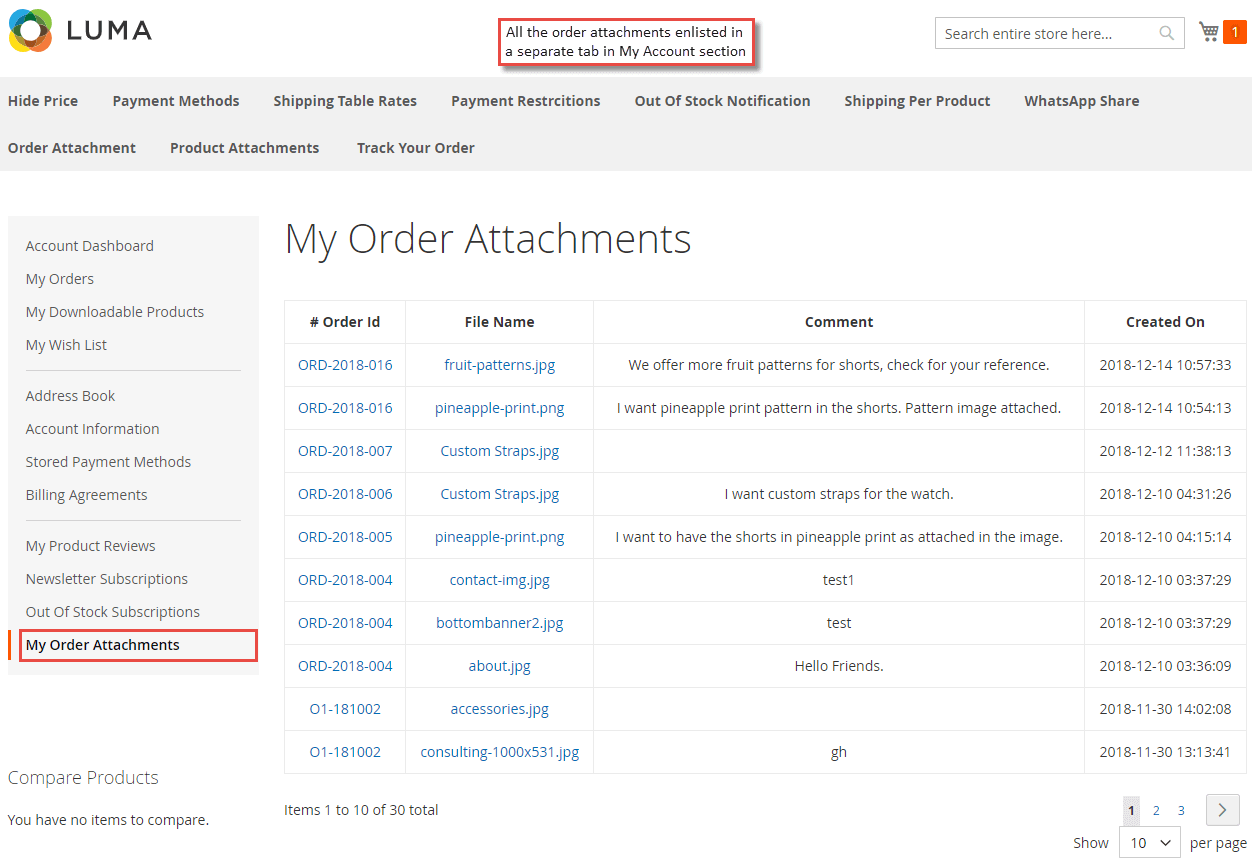Open the per page dropdown showing 10
The image size is (1252, 863).
[1149, 843]
